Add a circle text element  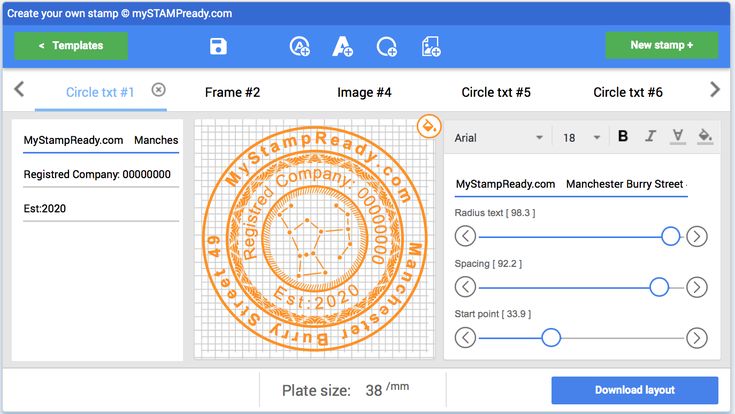point(300,46)
